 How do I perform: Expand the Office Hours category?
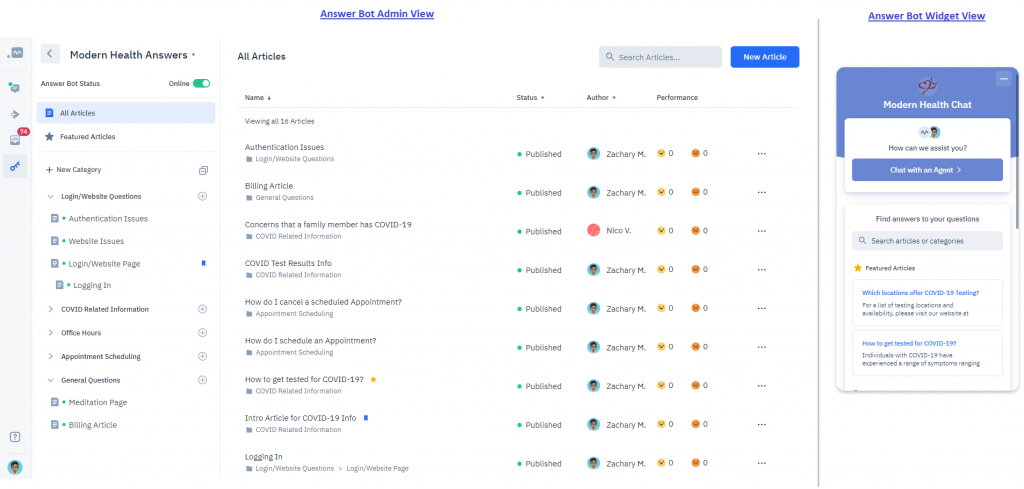point(50,333)
